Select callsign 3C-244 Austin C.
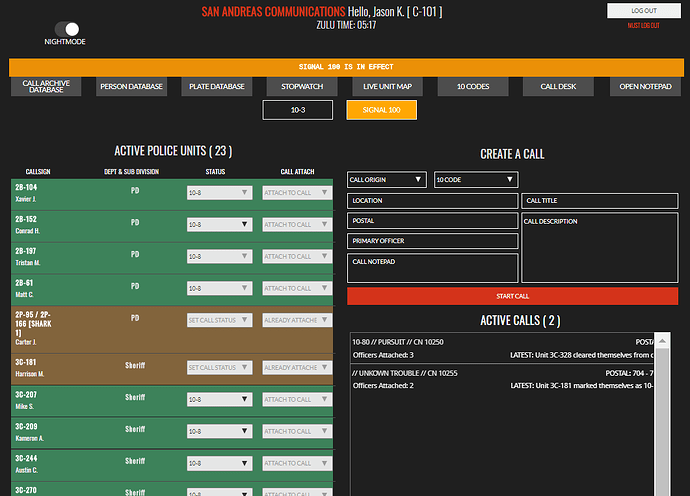This screenshot has height=496, width=690. 26,463
